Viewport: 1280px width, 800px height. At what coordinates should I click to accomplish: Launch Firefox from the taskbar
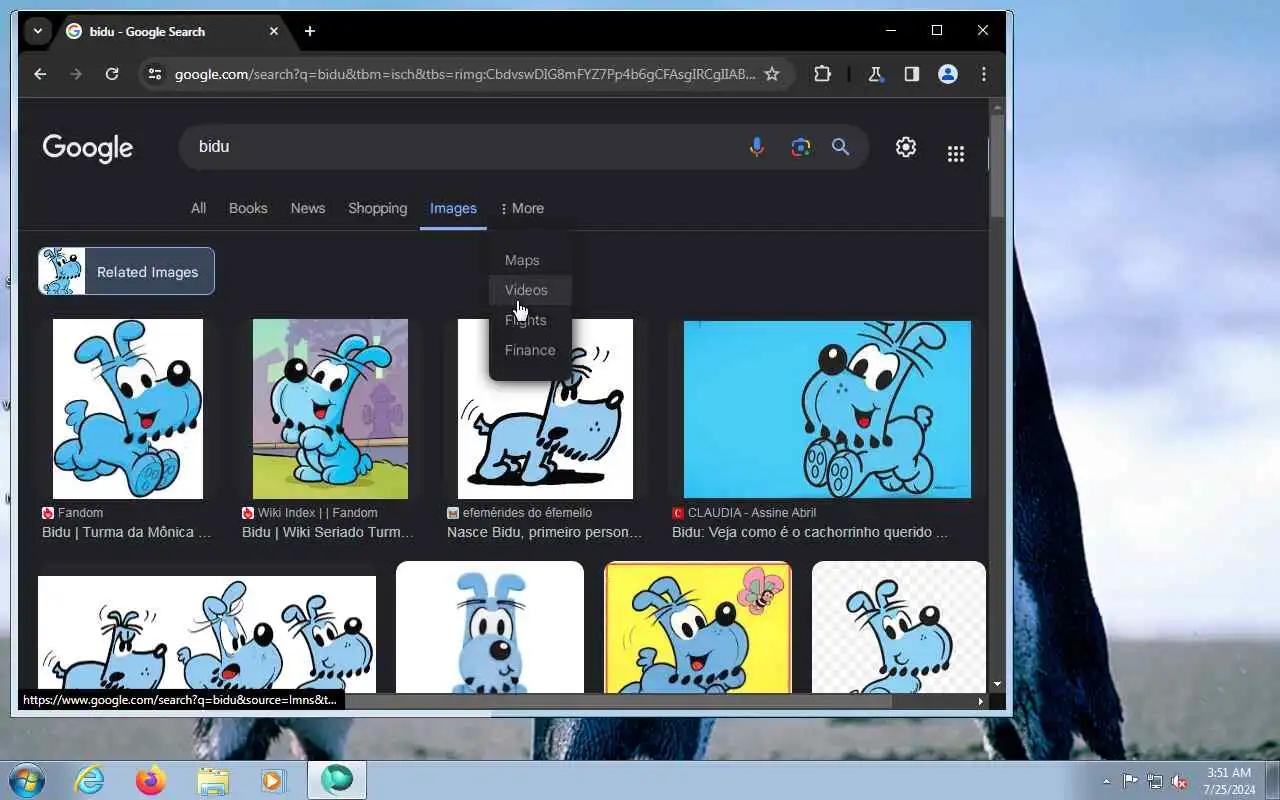tap(151, 780)
